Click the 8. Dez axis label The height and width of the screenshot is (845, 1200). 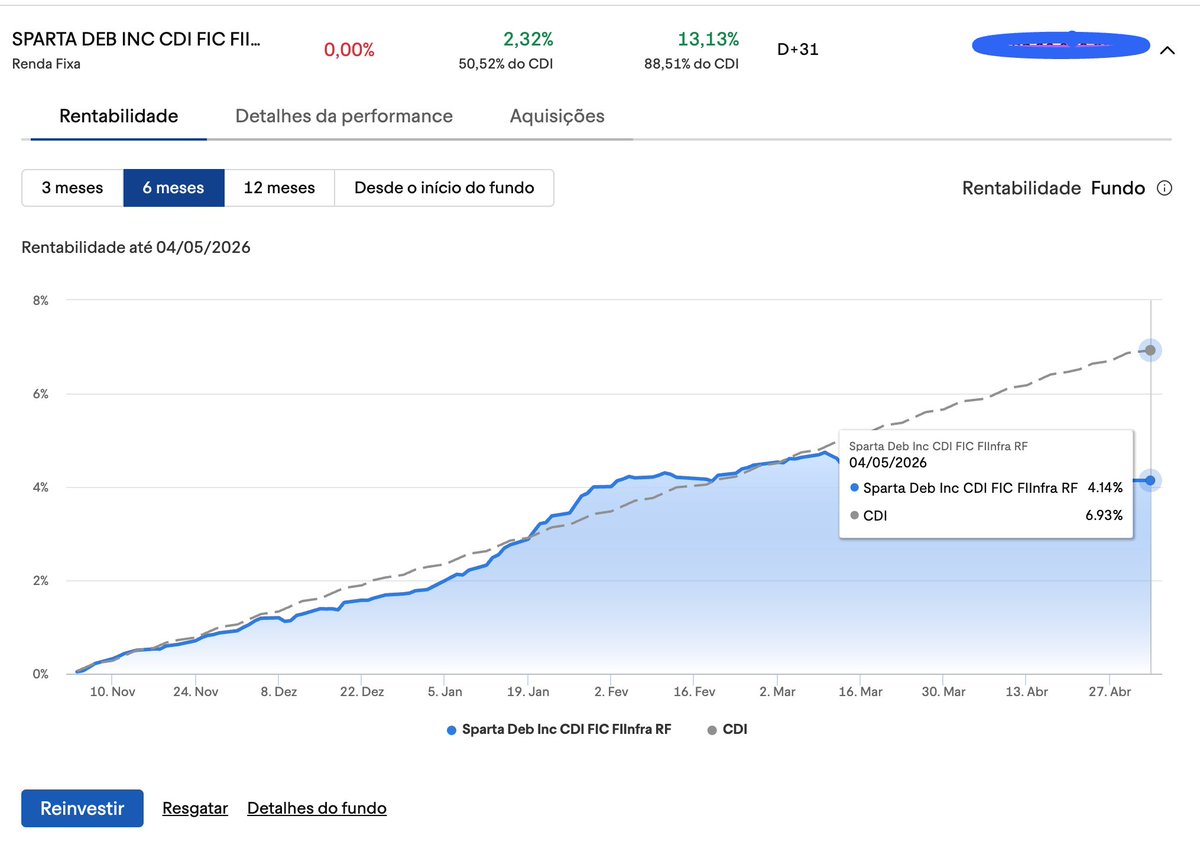[278, 692]
